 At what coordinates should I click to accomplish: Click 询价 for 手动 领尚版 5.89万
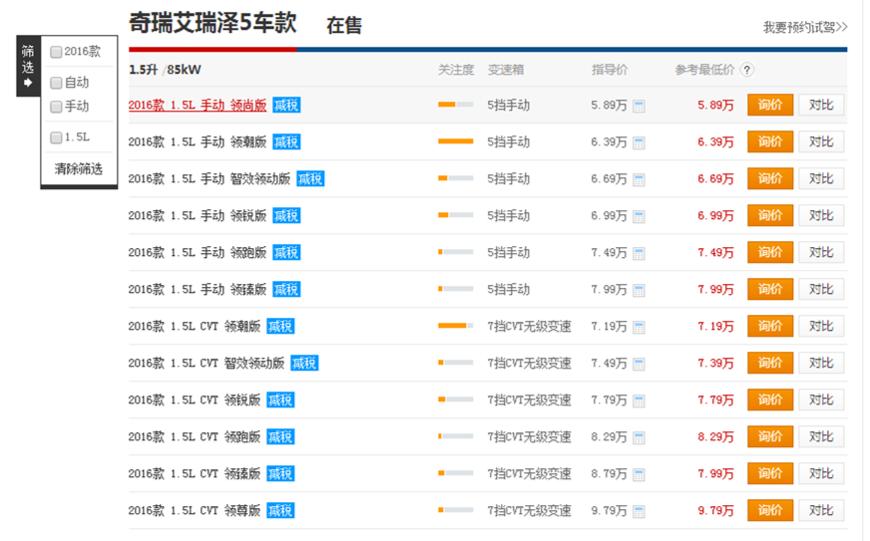(770, 105)
